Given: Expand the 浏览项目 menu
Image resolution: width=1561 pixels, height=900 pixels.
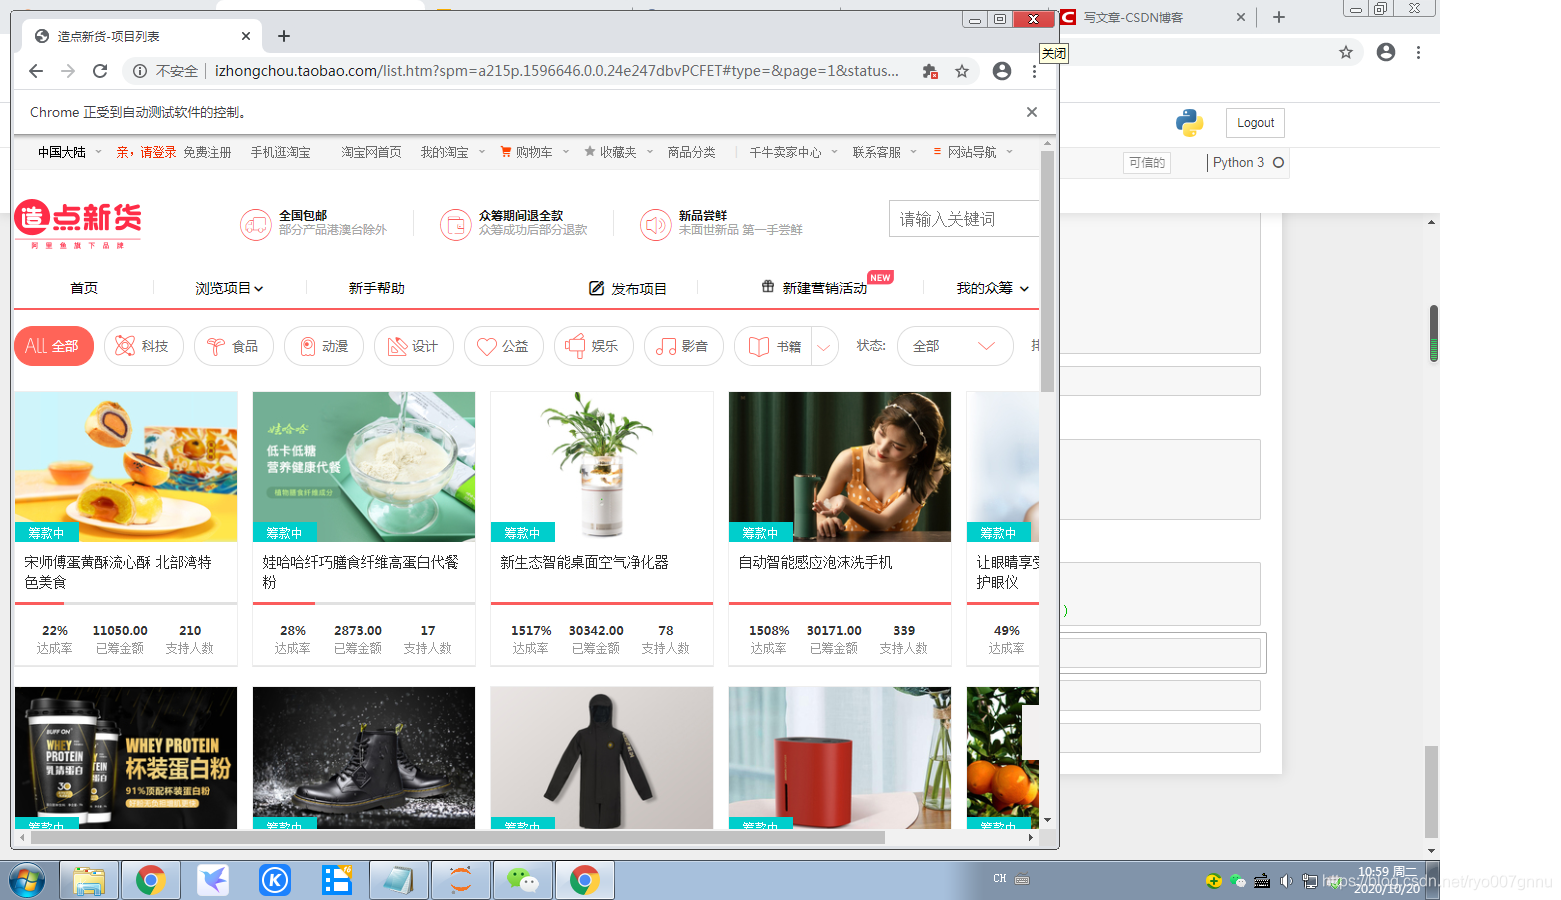Looking at the screenshot, I should pyautogui.click(x=229, y=288).
